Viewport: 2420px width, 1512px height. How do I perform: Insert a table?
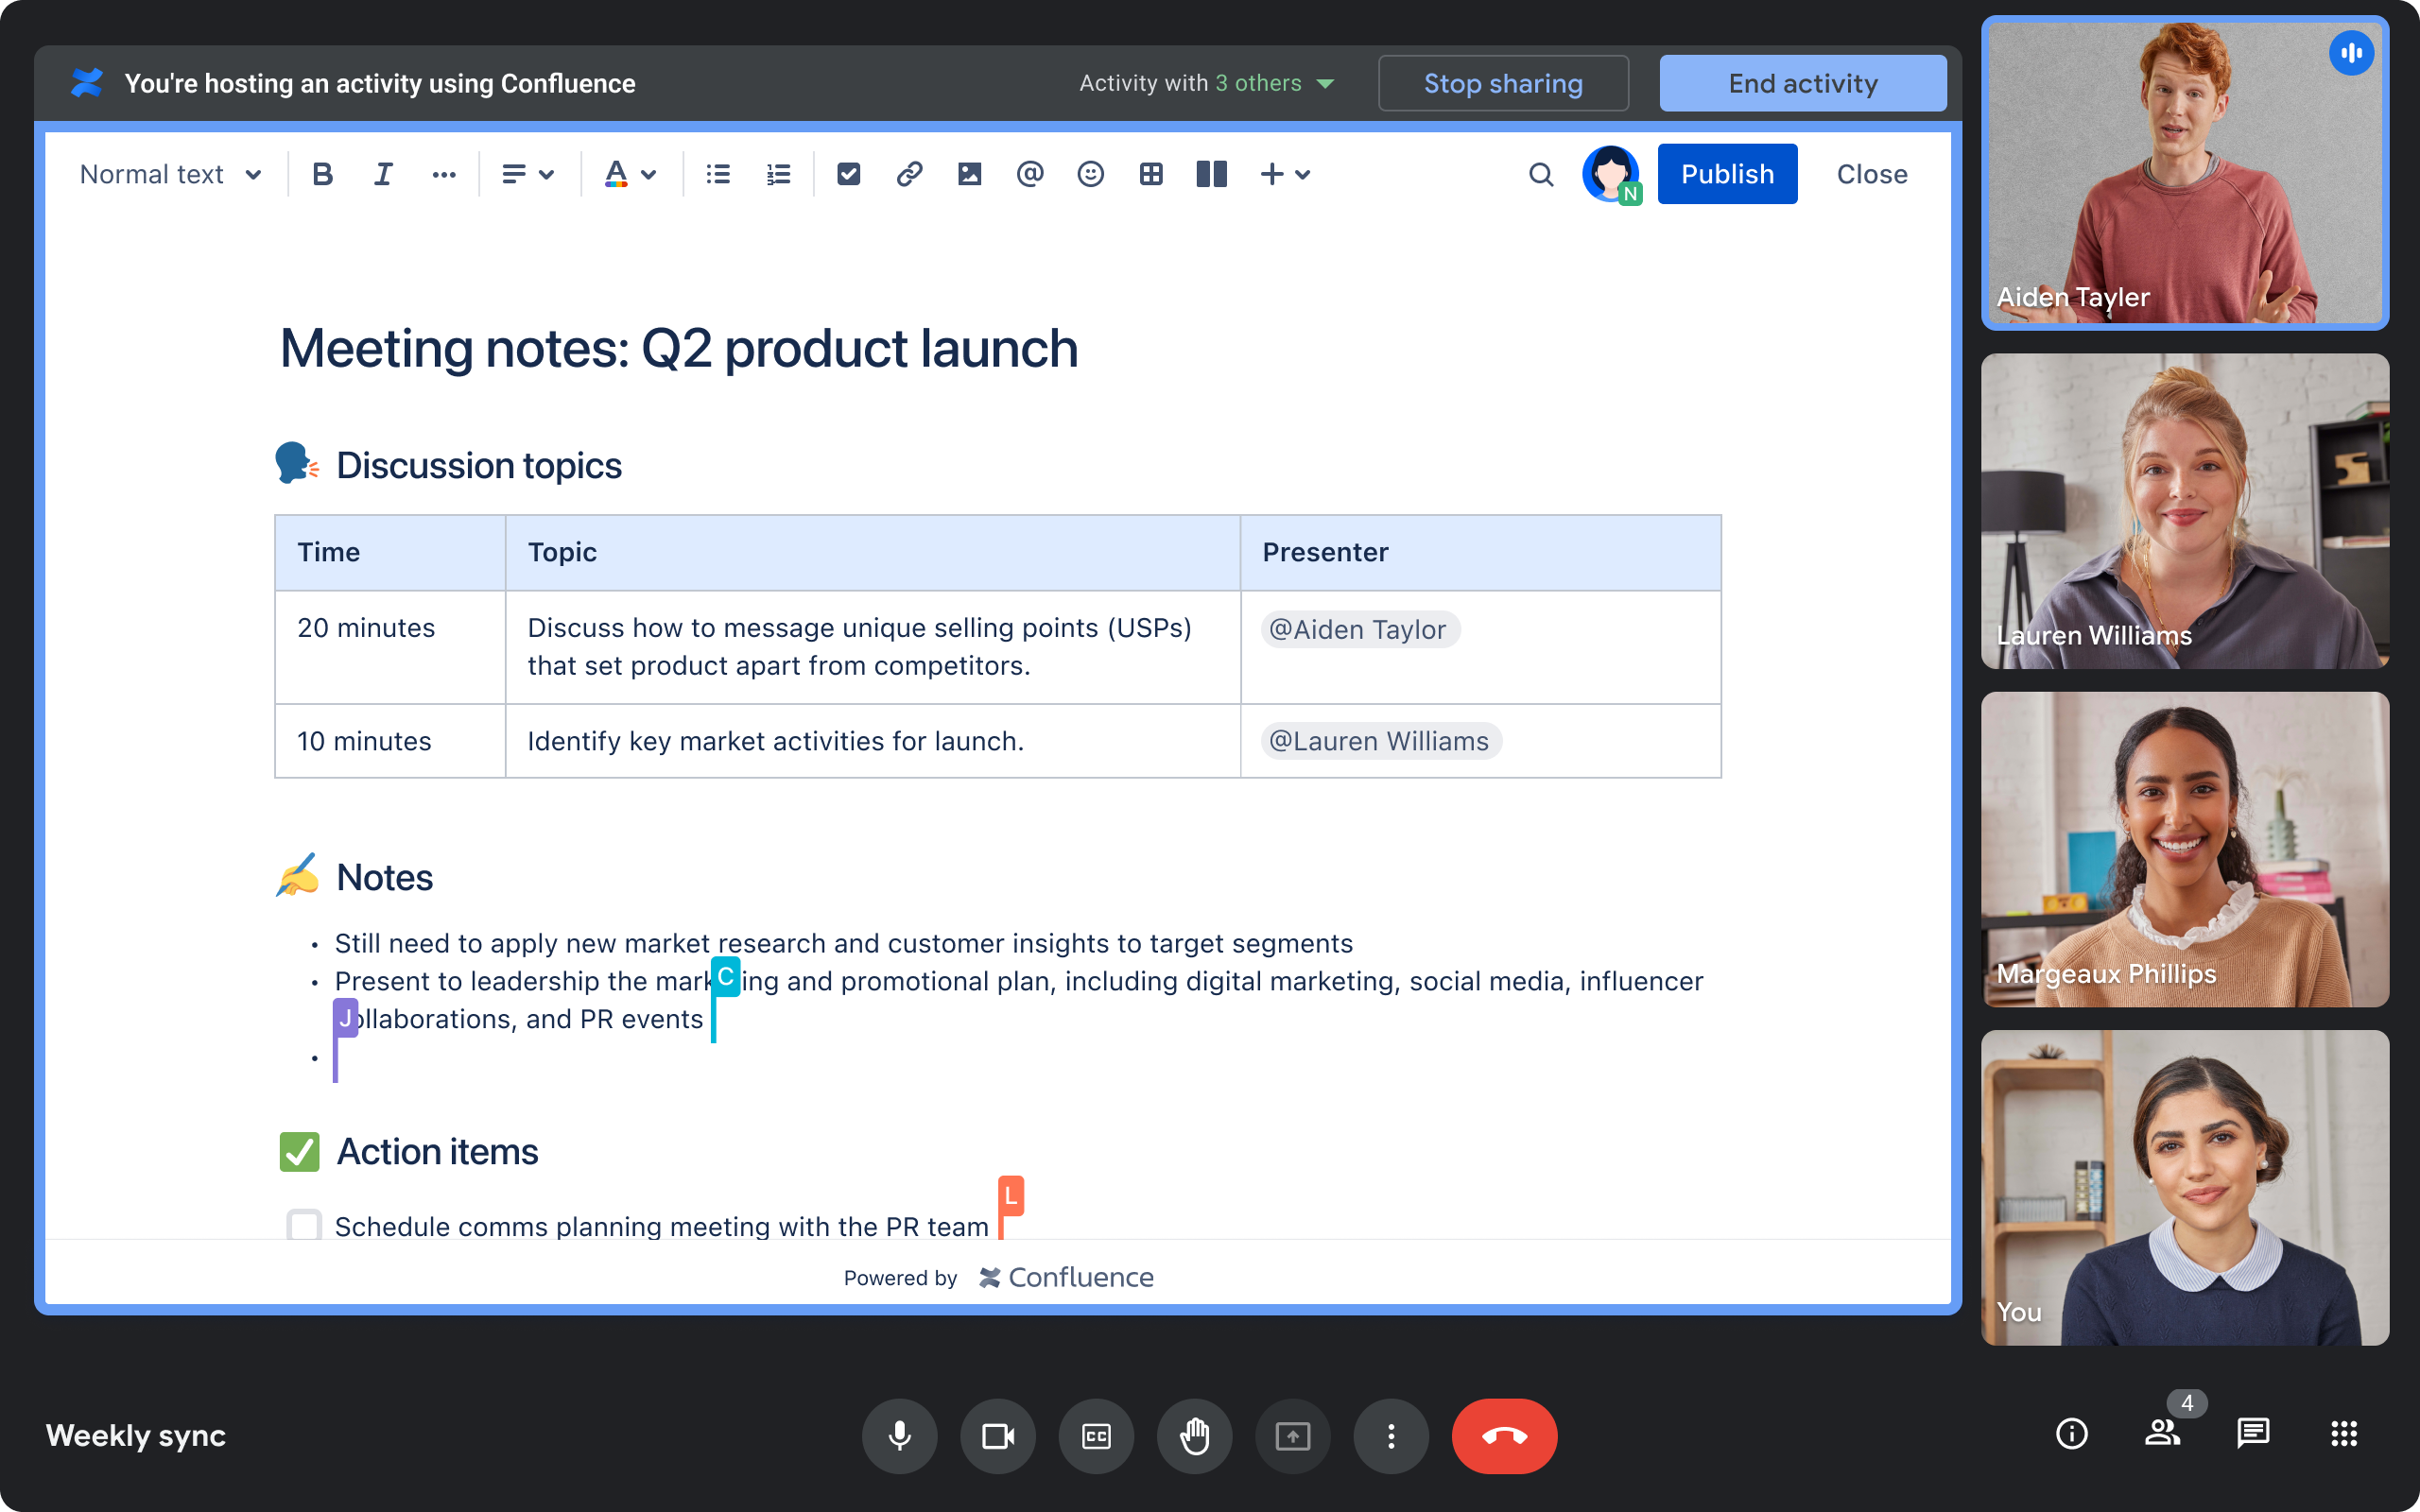[1151, 175]
